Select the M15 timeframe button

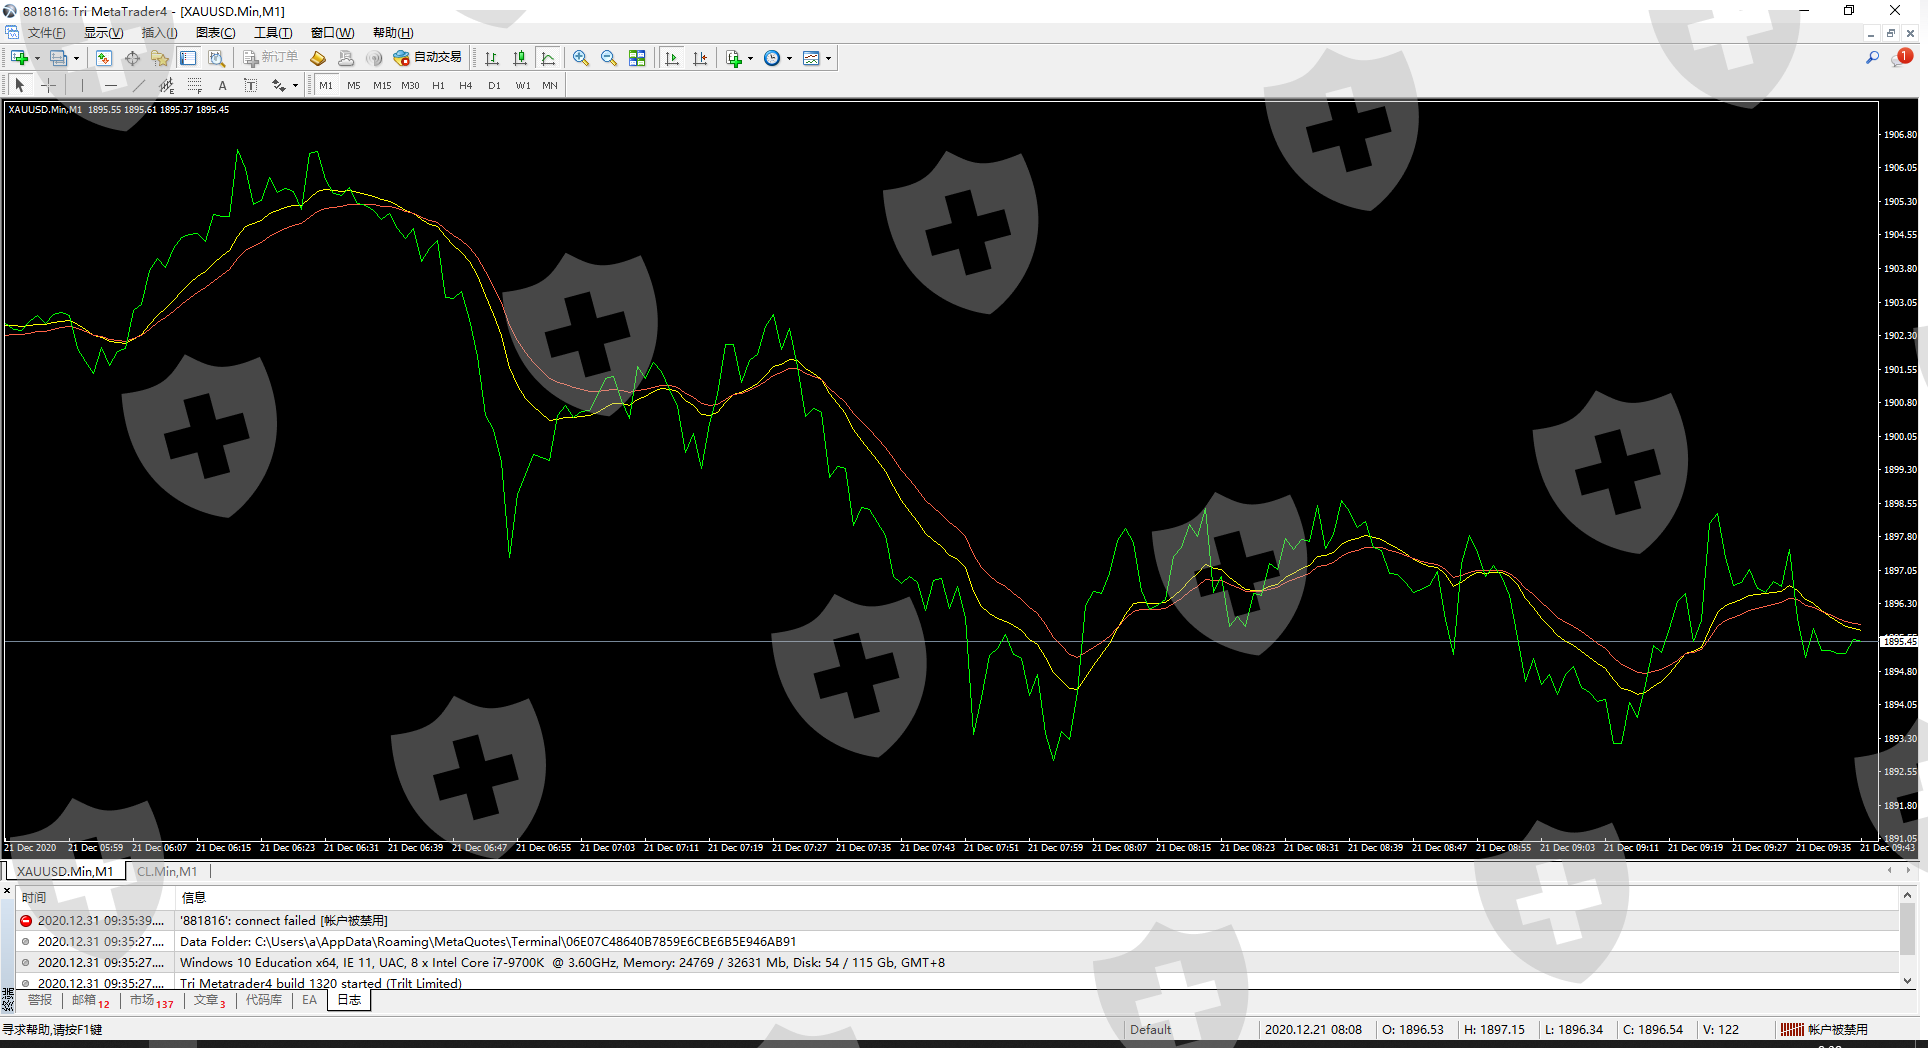click(382, 86)
